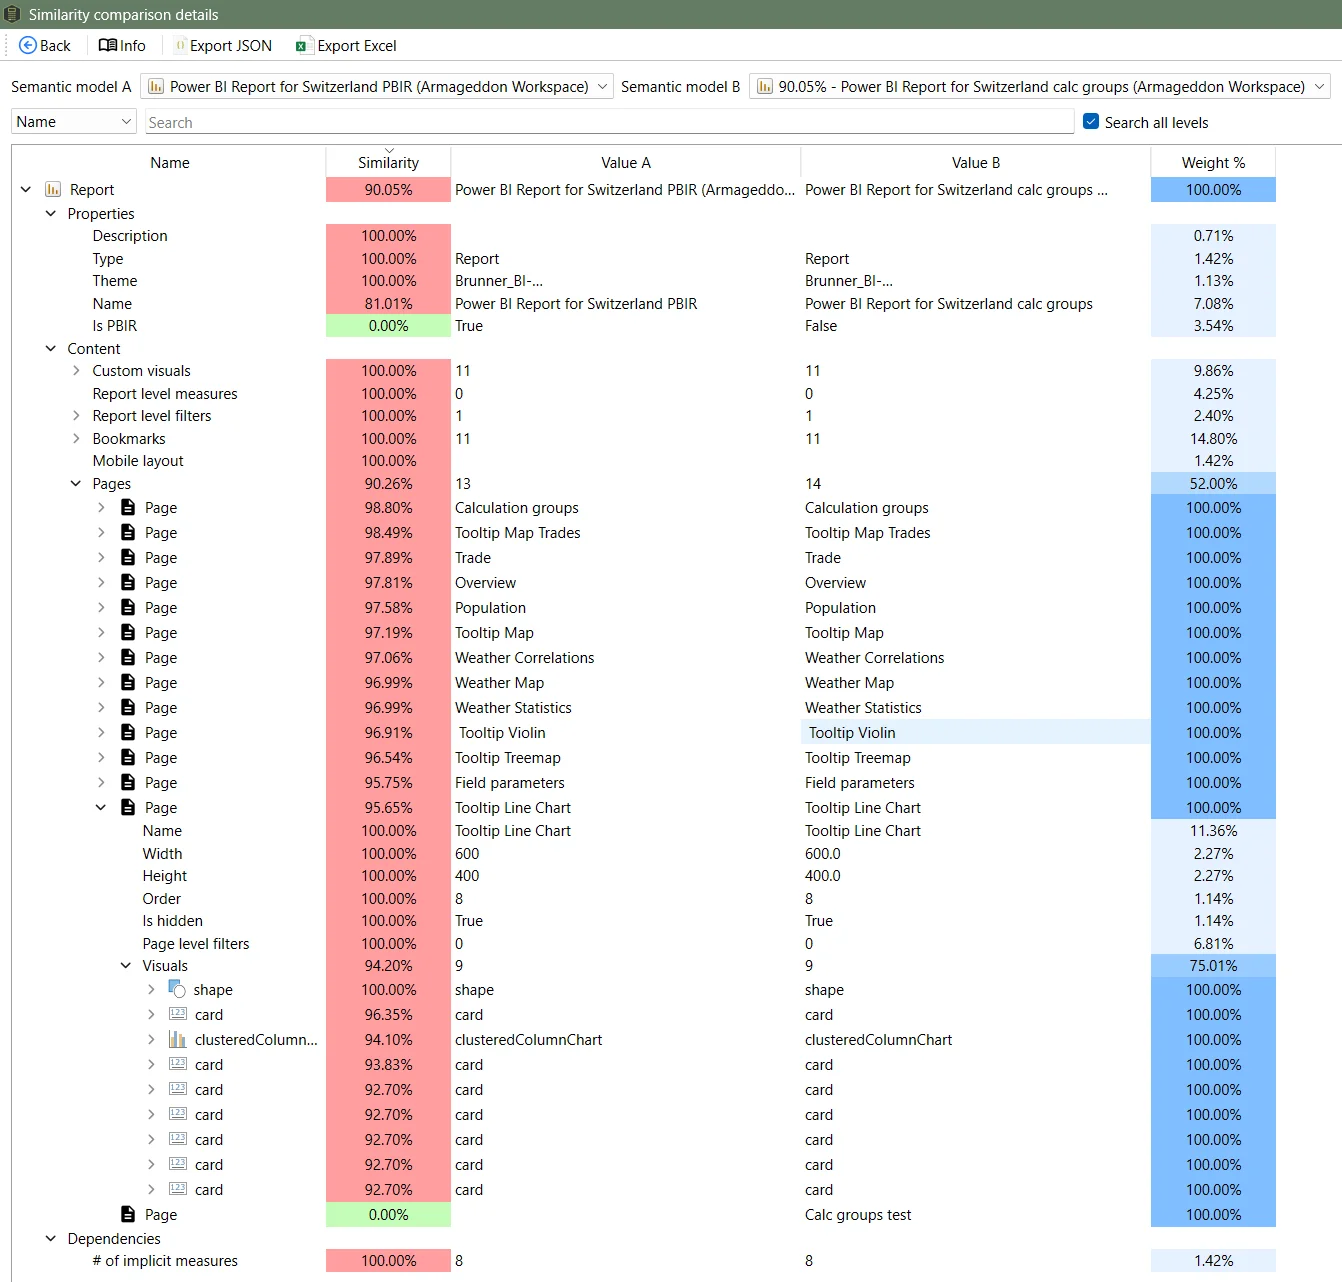
Task: Select the Theme property row
Action: [644, 281]
